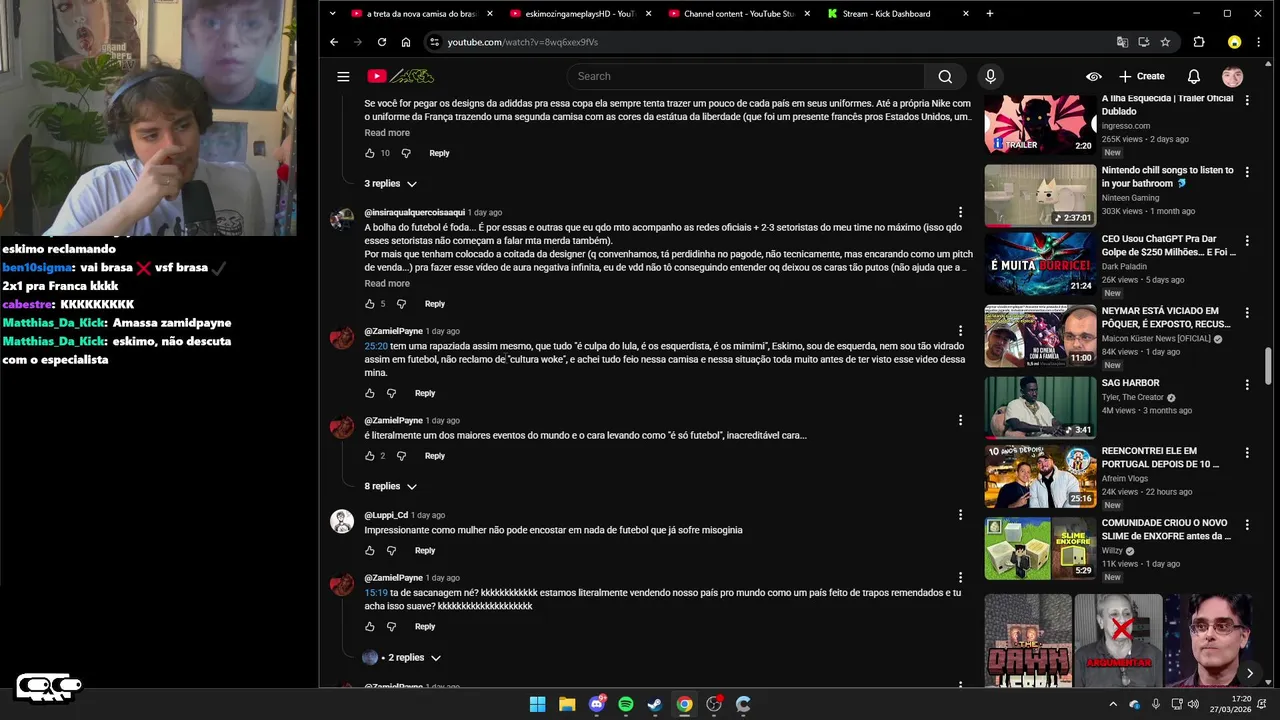Viewport: 1280px width, 720px height.
Task: Open options menu for @Luppi_Cd comment
Action: pos(960,515)
